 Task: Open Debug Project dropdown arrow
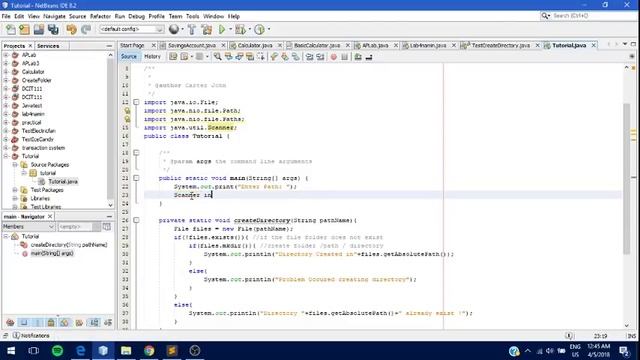click(249, 29)
